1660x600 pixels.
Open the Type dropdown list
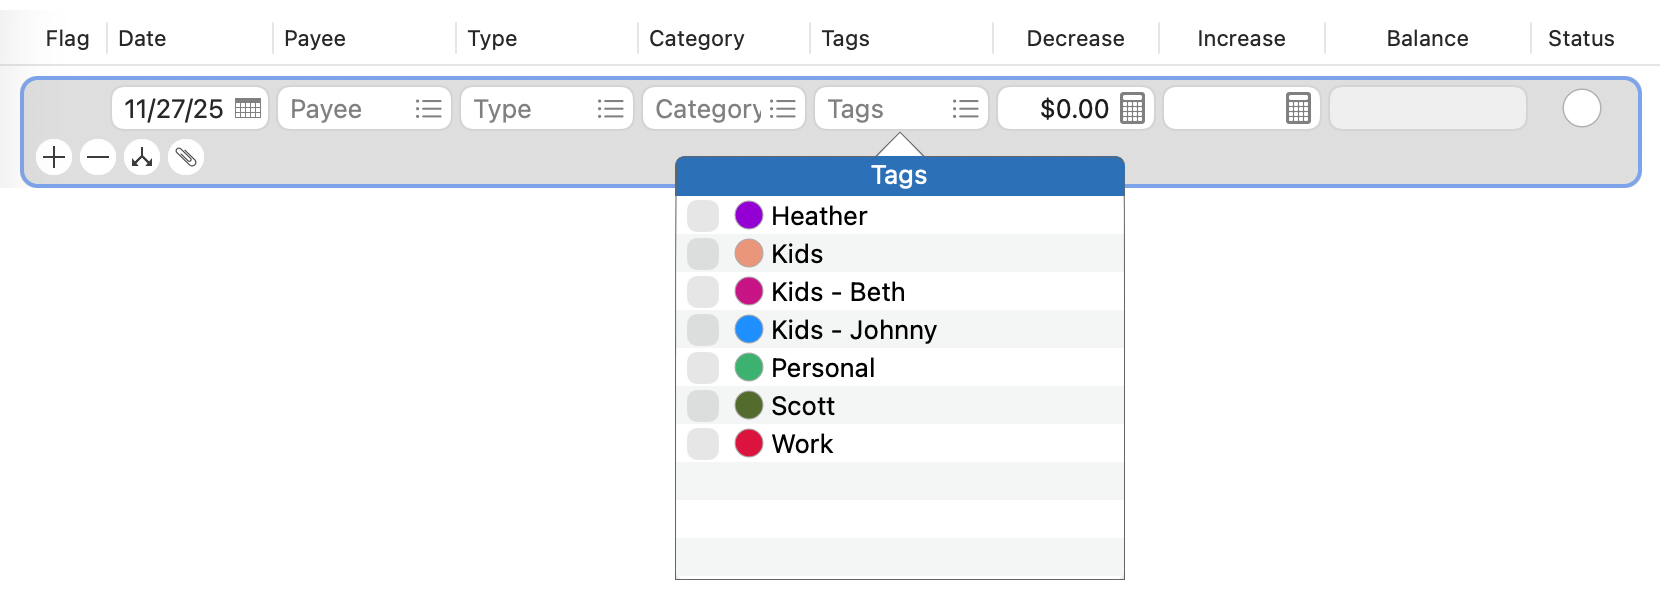click(610, 108)
